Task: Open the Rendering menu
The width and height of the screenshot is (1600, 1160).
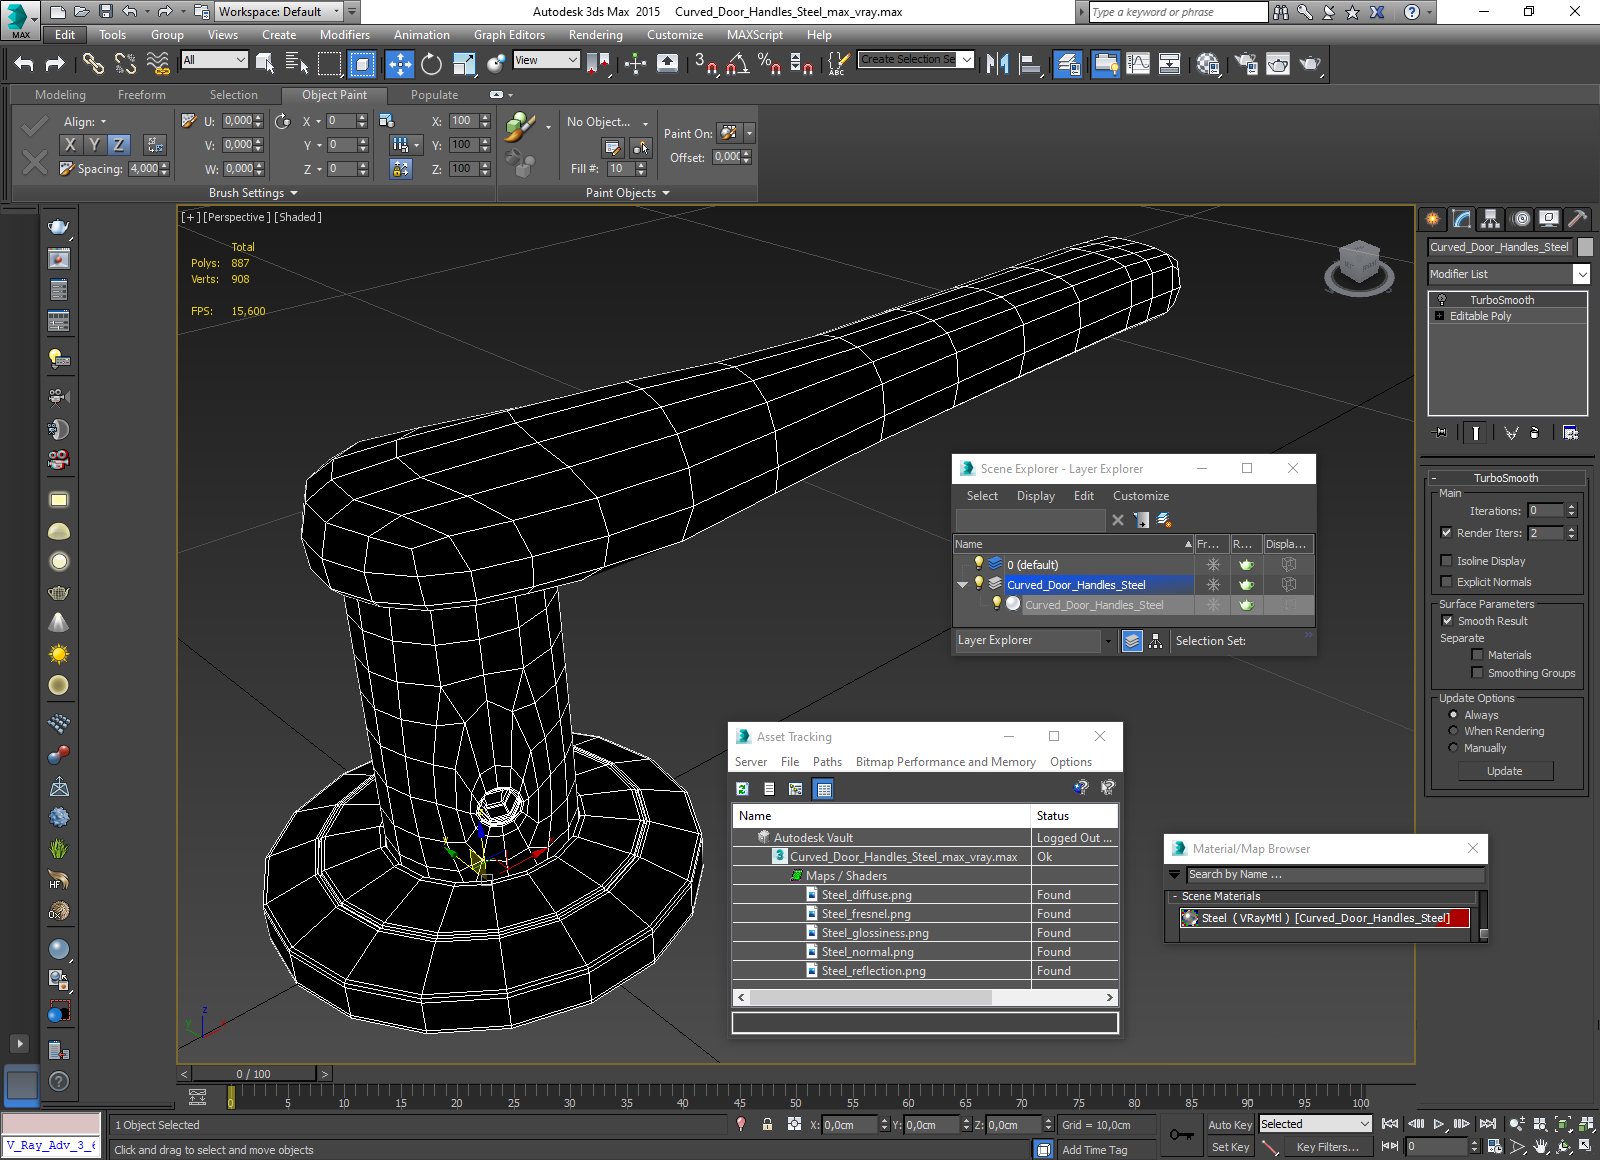Action: [595, 35]
